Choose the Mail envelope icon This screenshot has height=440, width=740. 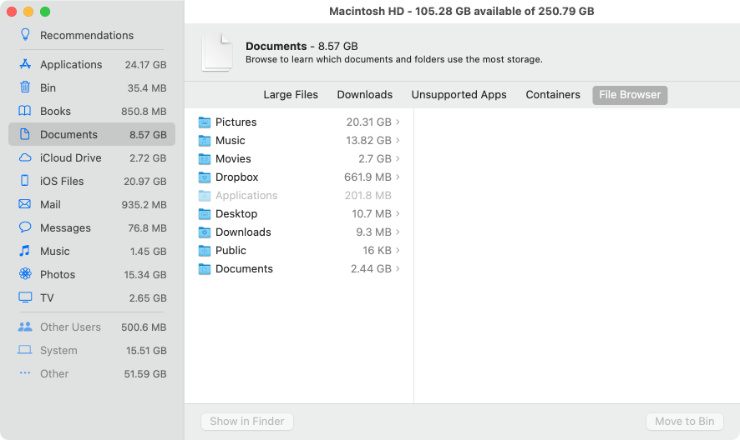click(25, 204)
